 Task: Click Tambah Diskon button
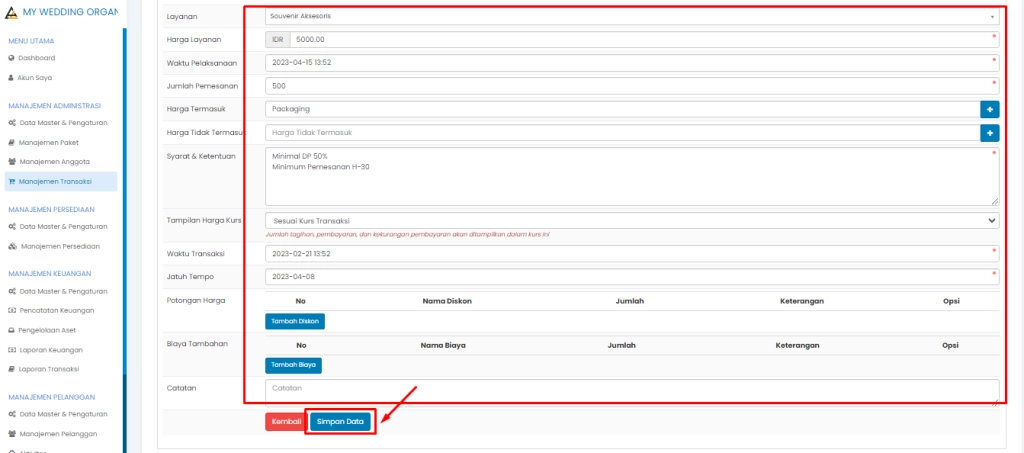(295, 321)
